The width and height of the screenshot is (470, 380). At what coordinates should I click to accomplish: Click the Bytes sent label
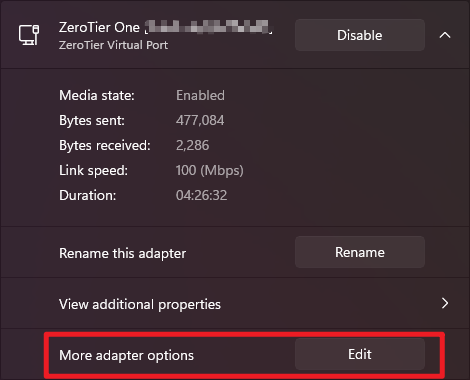pyautogui.click(x=92, y=120)
